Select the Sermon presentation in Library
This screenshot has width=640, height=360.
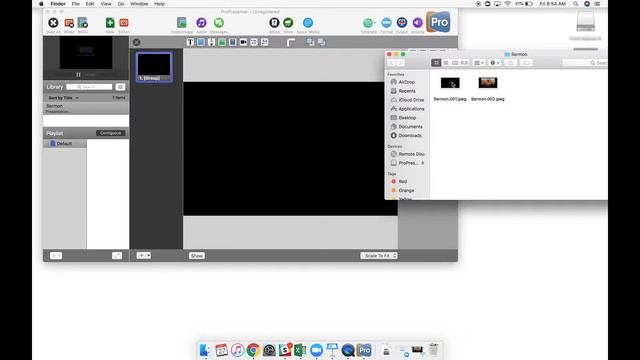[x=86, y=108]
